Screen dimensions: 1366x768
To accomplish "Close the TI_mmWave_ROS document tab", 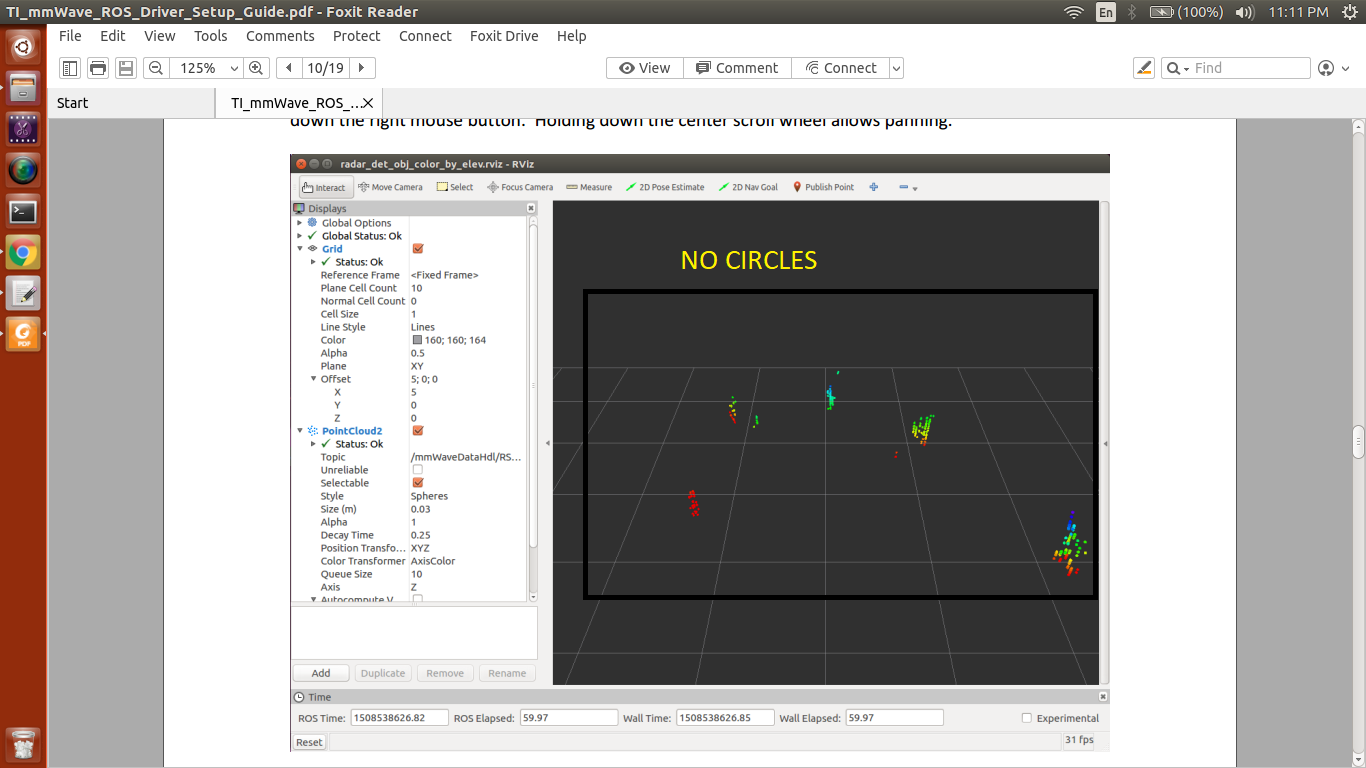I will 367,103.
